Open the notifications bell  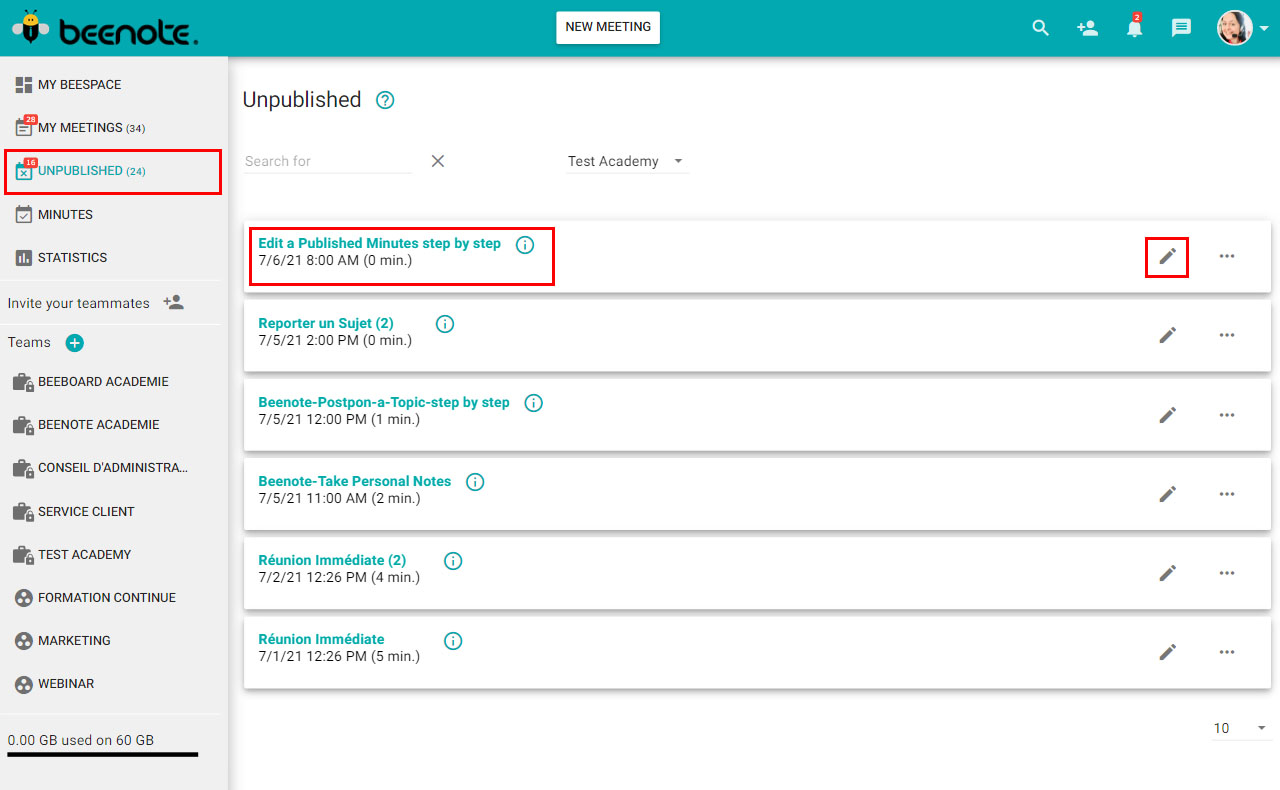coord(1134,27)
